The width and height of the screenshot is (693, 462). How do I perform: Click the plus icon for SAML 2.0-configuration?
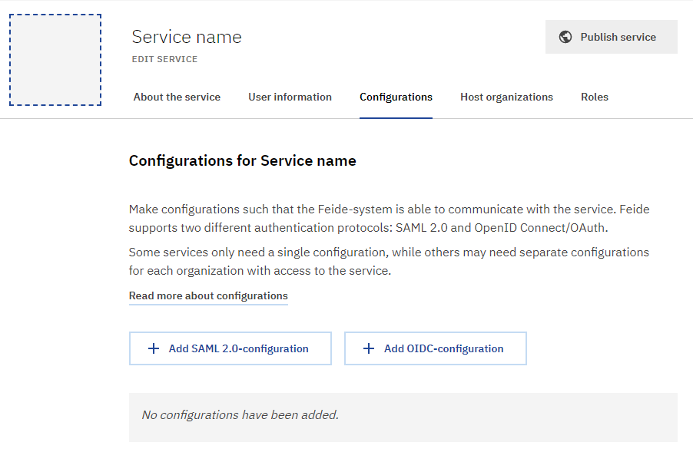tap(153, 348)
